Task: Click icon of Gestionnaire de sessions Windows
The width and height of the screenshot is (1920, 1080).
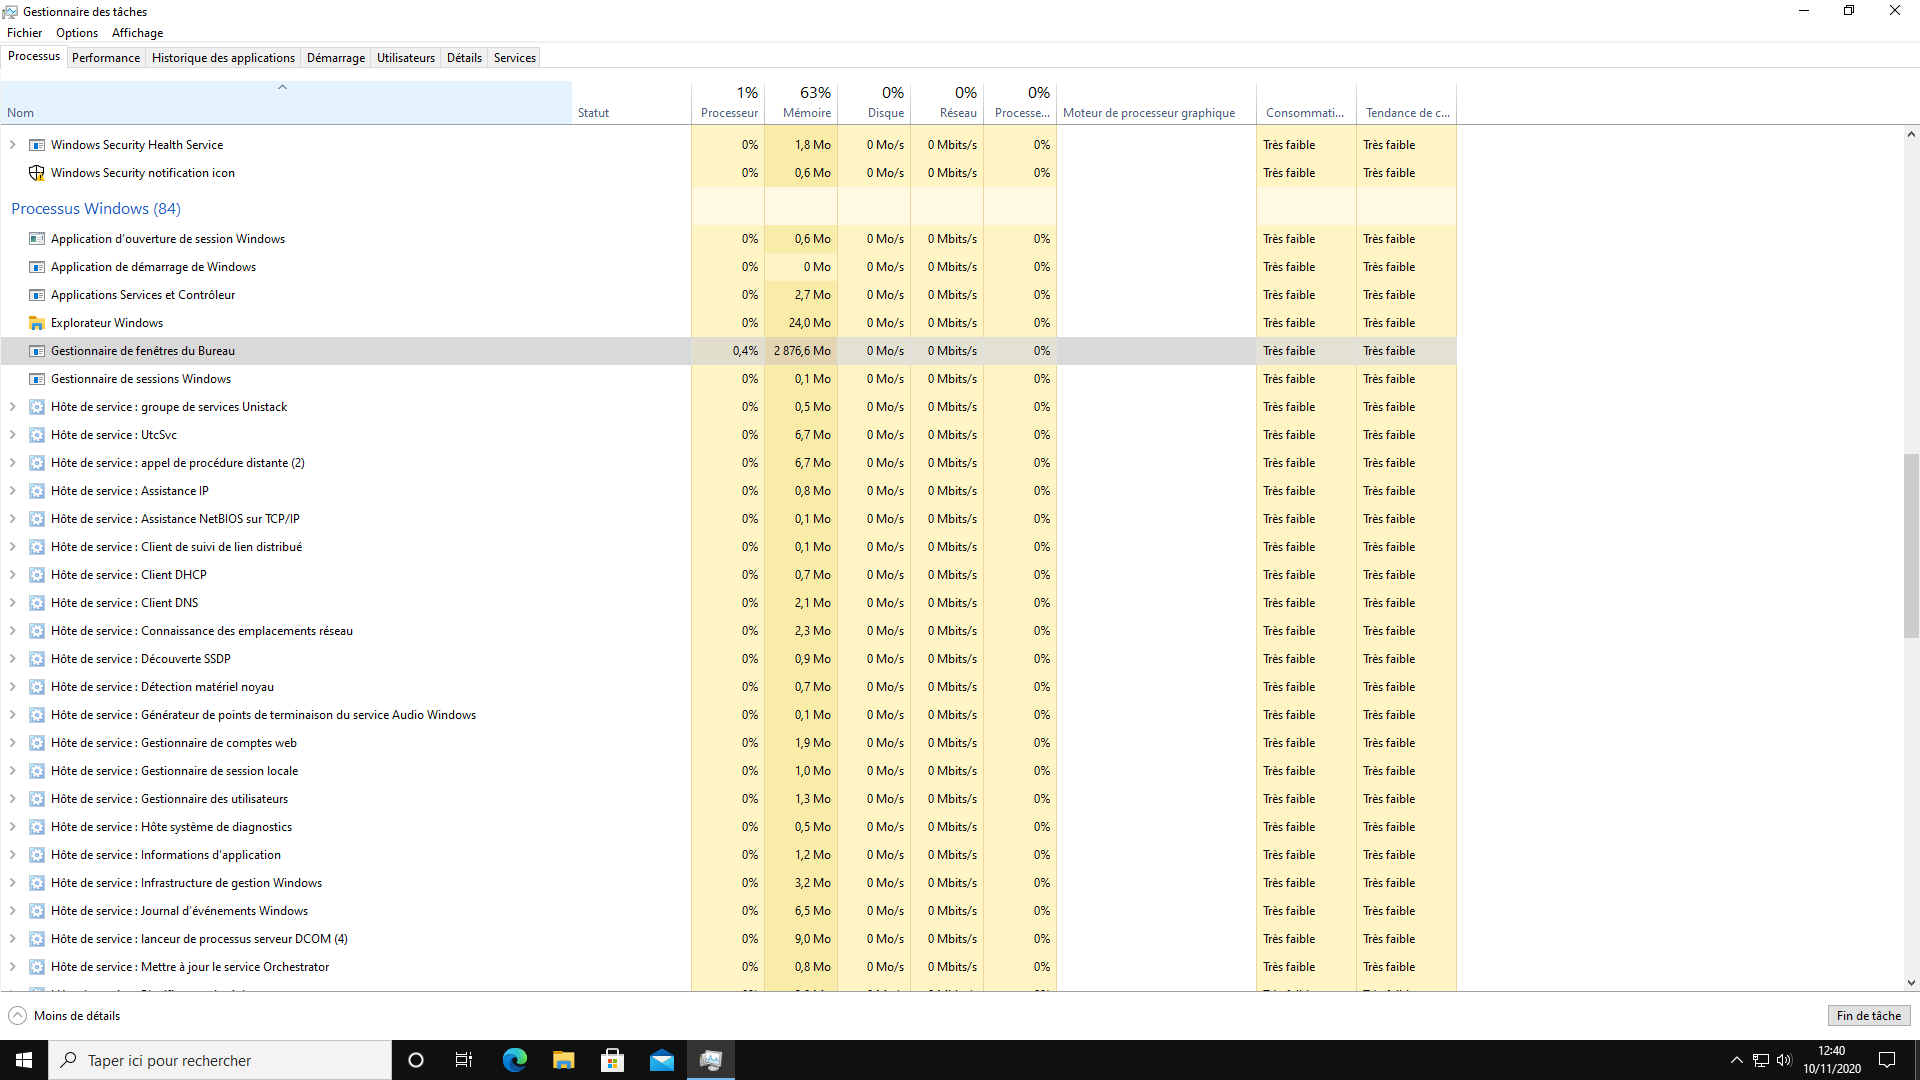Action: [37, 379]
